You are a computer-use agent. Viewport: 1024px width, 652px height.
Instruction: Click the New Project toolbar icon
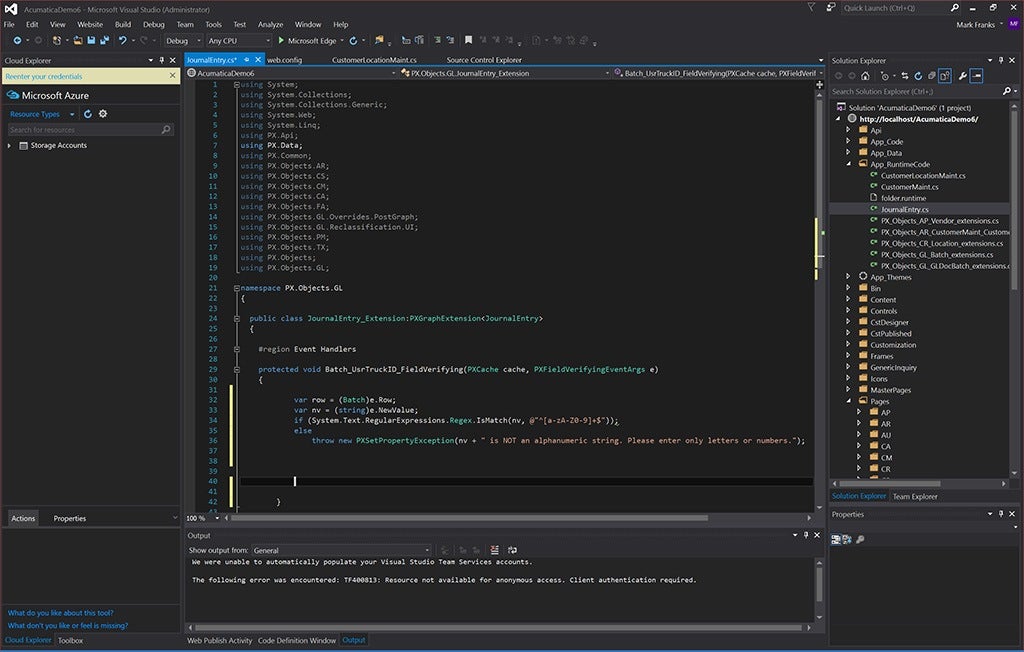(x=57, y=41)
